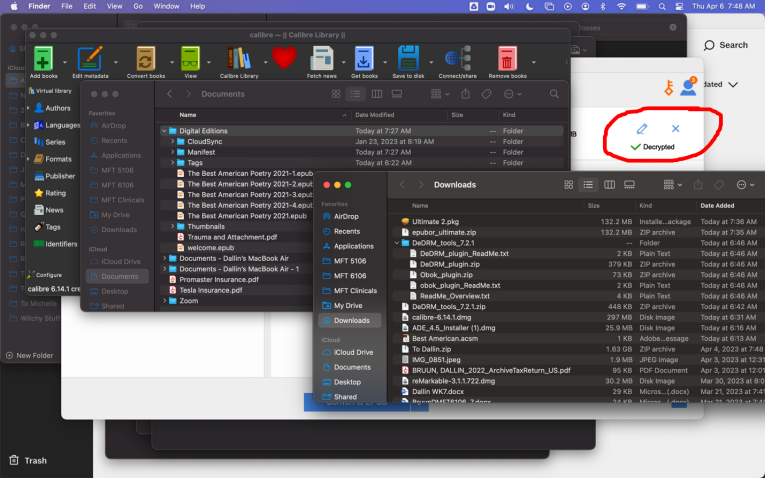This screenshot has height=478, width=765.
Task: Open the Edit metadata tool in calibre
Action: coord(90,60)
